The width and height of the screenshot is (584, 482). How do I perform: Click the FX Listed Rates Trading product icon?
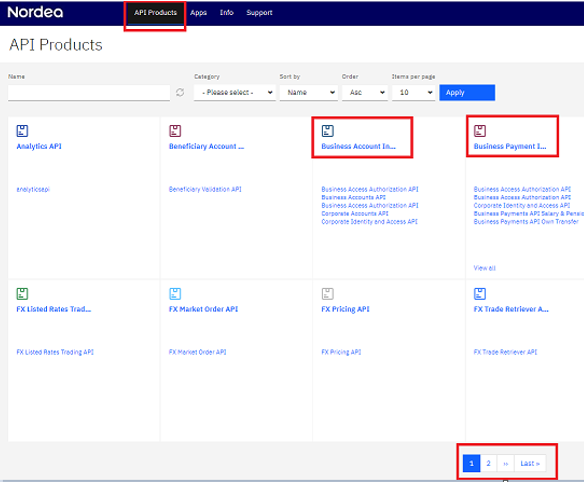[22, 294]
